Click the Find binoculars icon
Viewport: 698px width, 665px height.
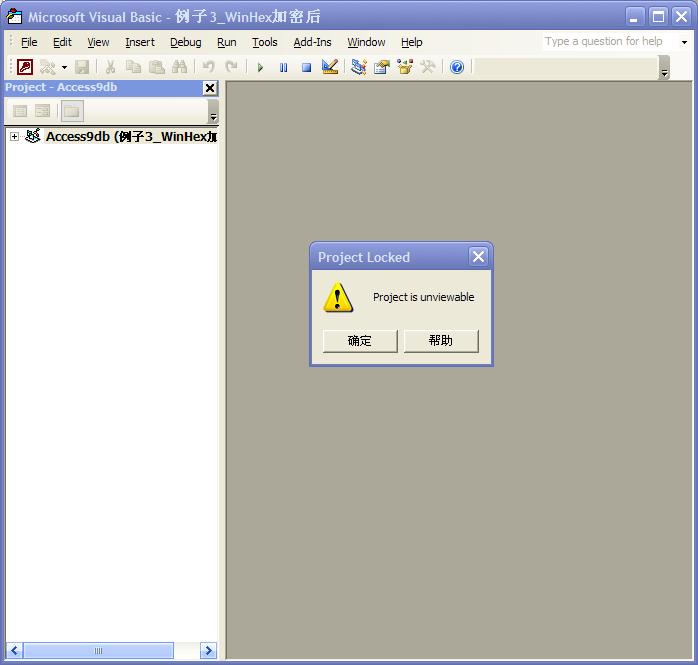point(179,67)
